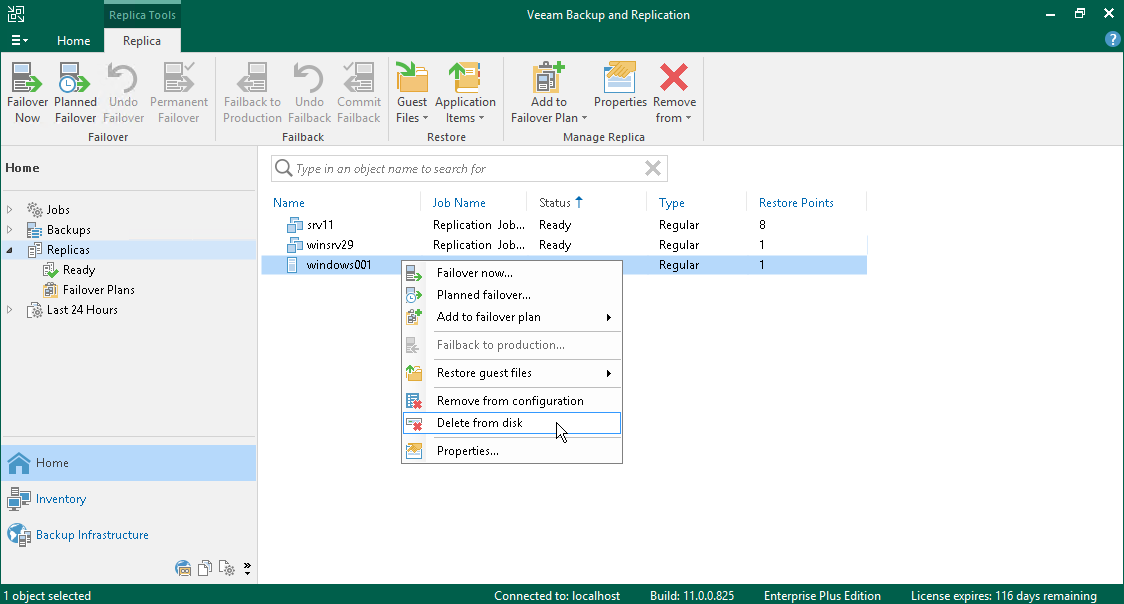Select Jobs in the navigation tree
Screen dimensions: 1124x604
(x=58, y=209)
